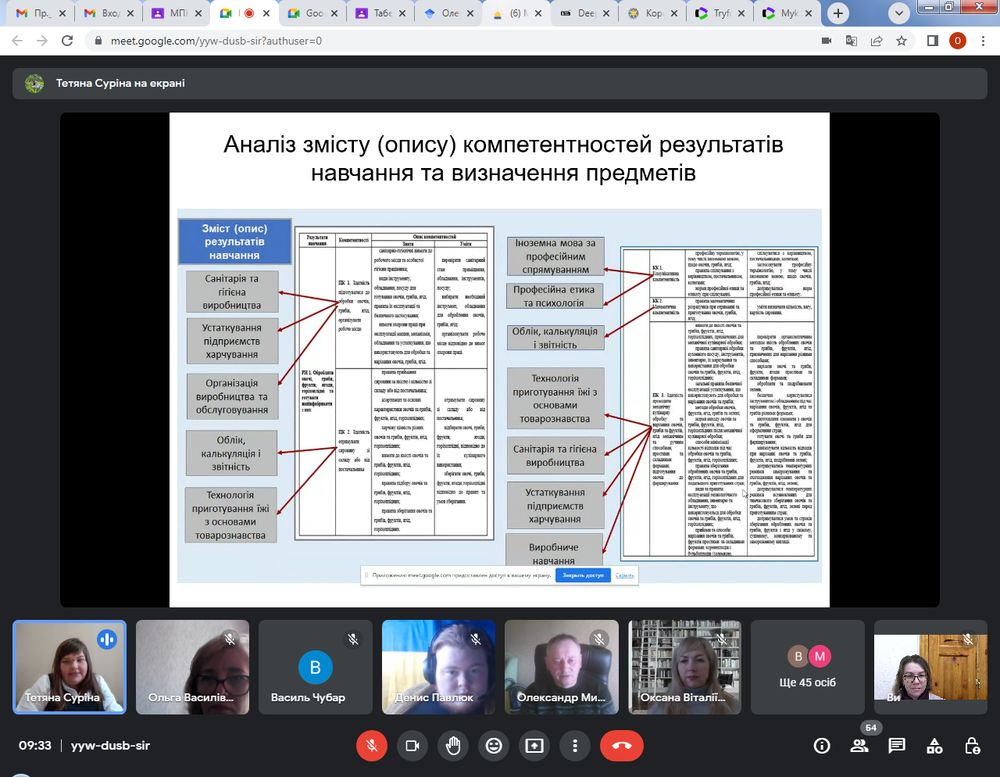Open host controls lock icon
1000x777 pixels.
pyautogui.click(x=972, y=746)
